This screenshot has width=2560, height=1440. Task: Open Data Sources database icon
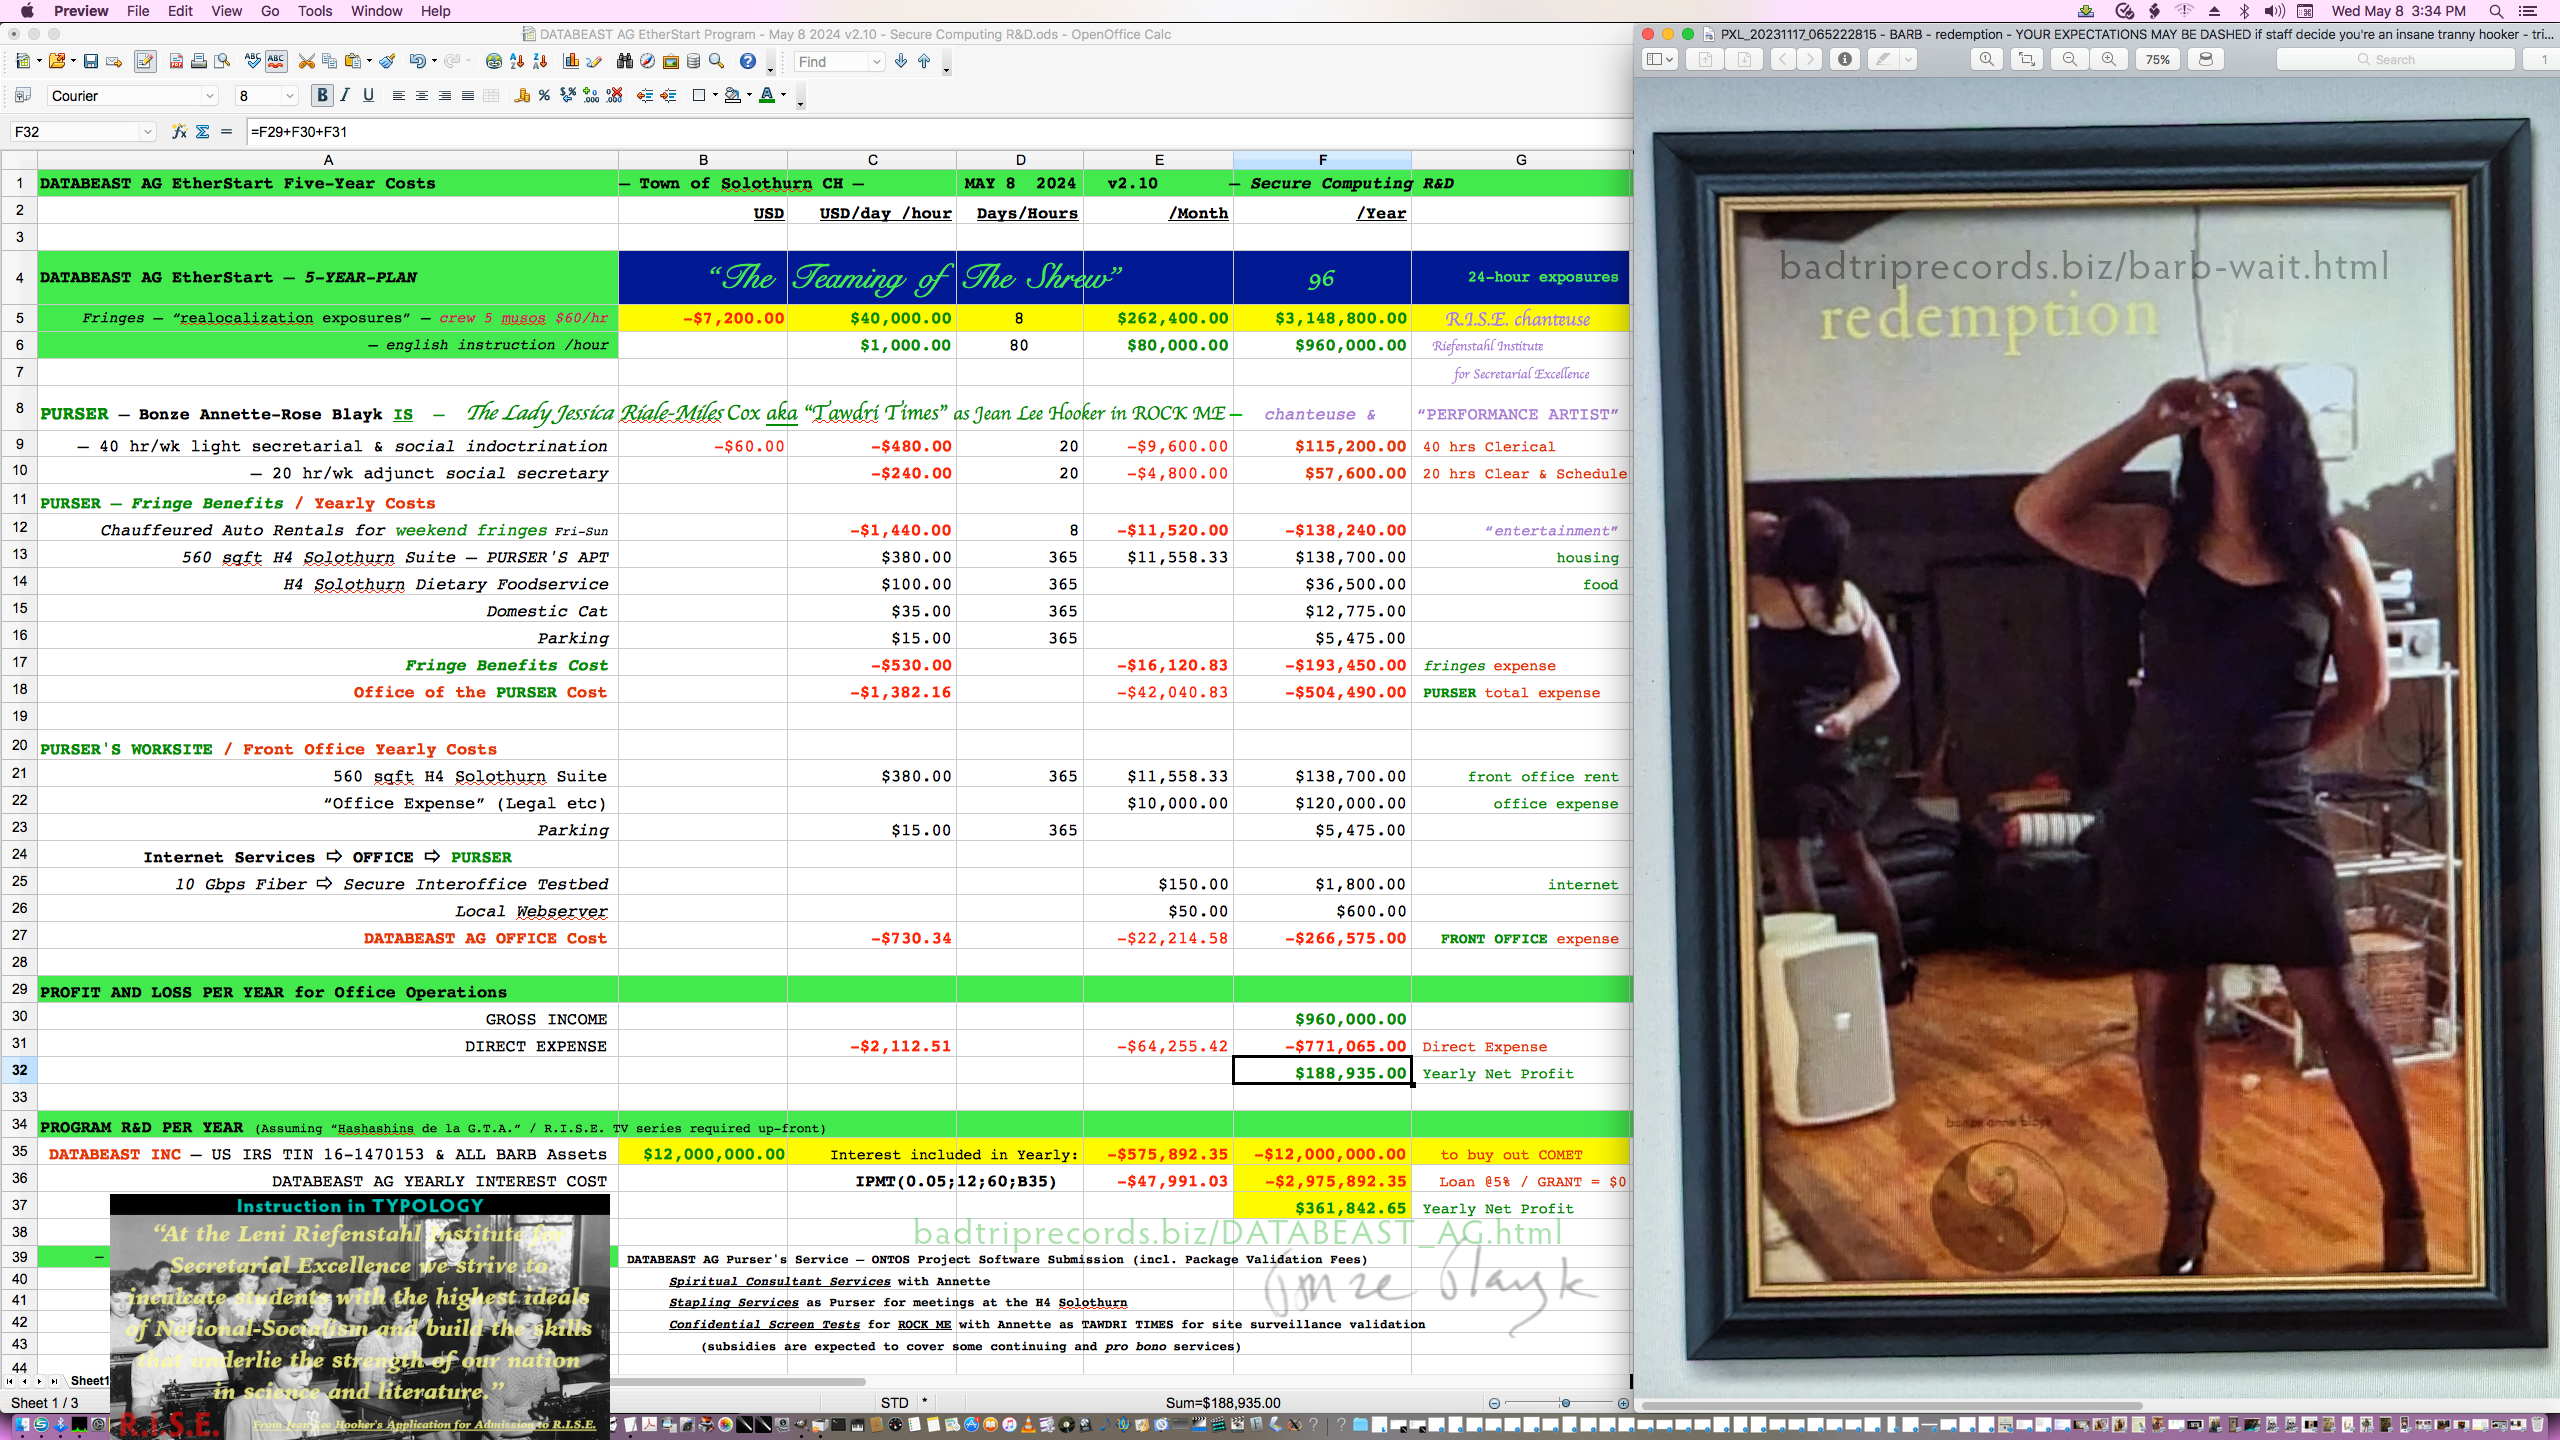coord(694,62)
